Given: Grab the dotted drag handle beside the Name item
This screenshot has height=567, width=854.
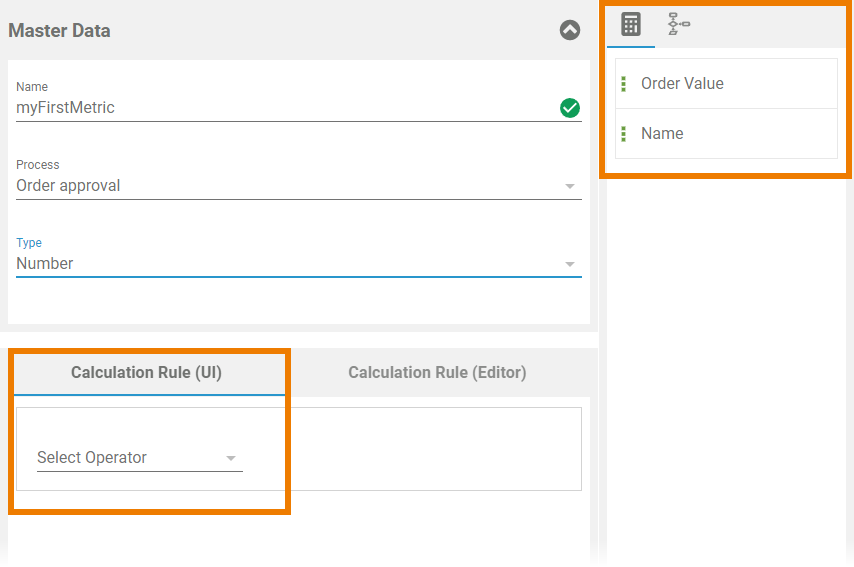Looking at the screenshot, I should click(x=624, y=134).
